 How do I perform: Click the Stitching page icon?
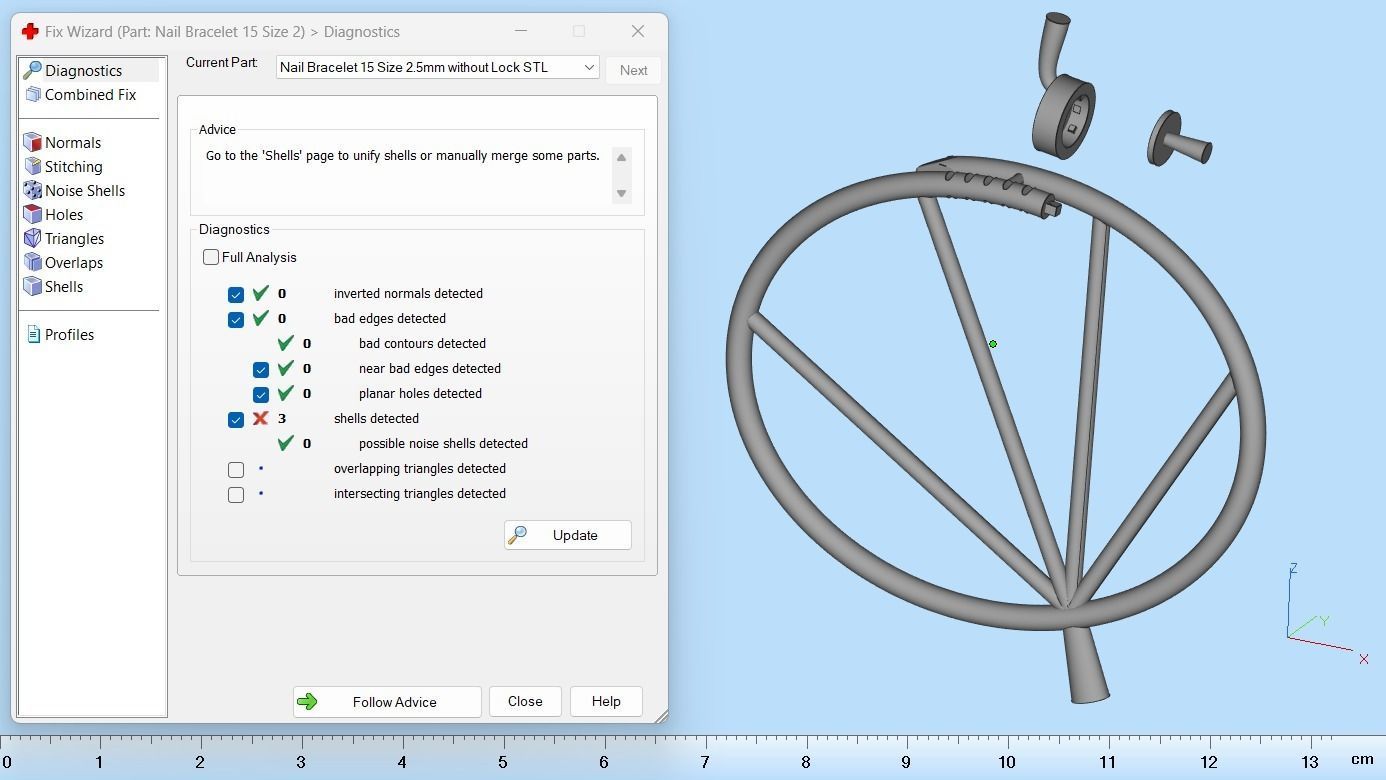click(32, 166)
